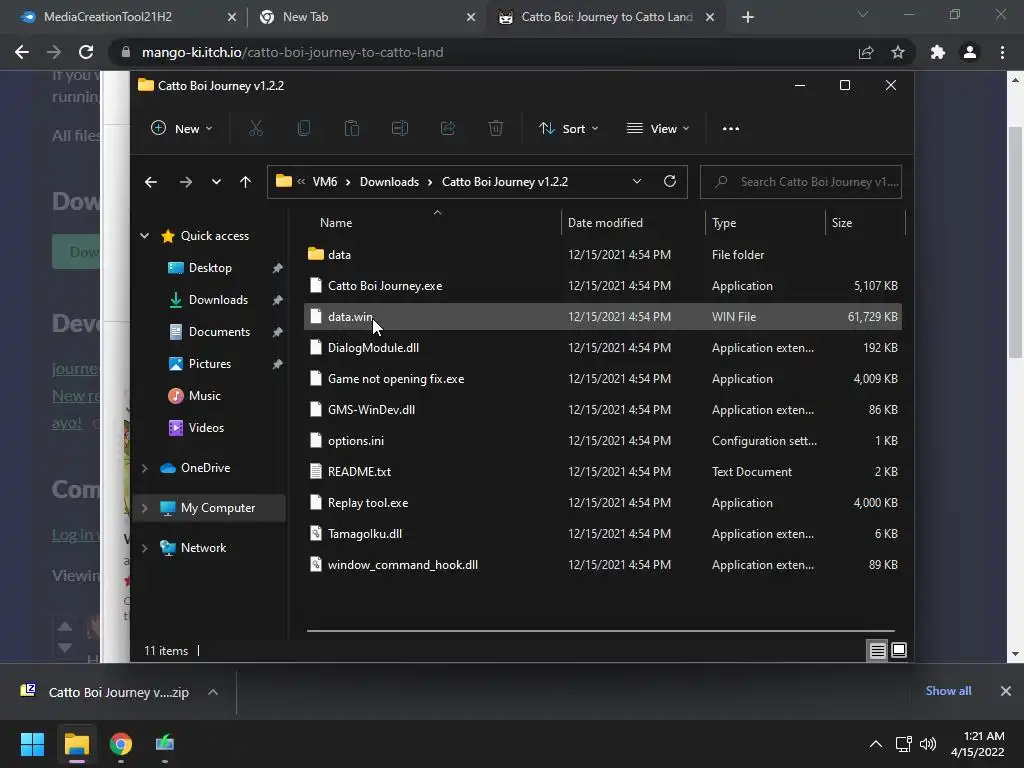Open the Sort dropdown

568,129
